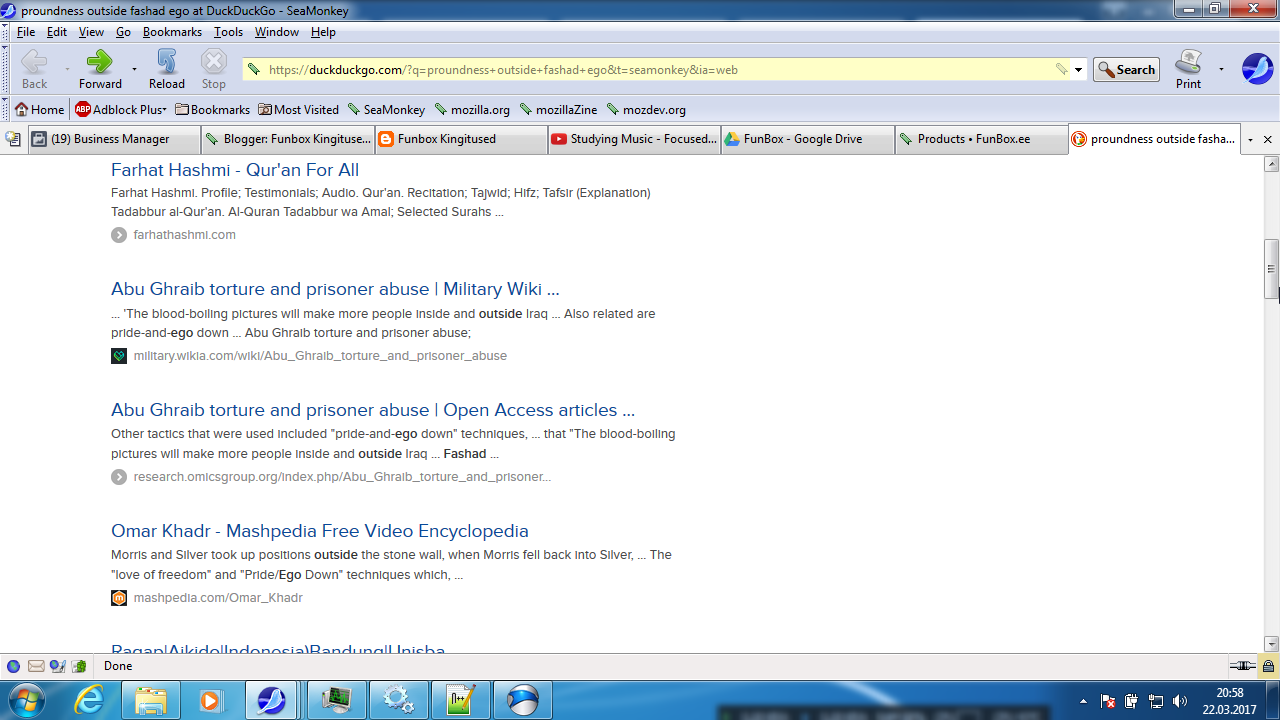This screenshot has width=1280, height=720.
Task: Open the Bookmarks folder on bookmarks bar
Action: [x=212, y=110]
